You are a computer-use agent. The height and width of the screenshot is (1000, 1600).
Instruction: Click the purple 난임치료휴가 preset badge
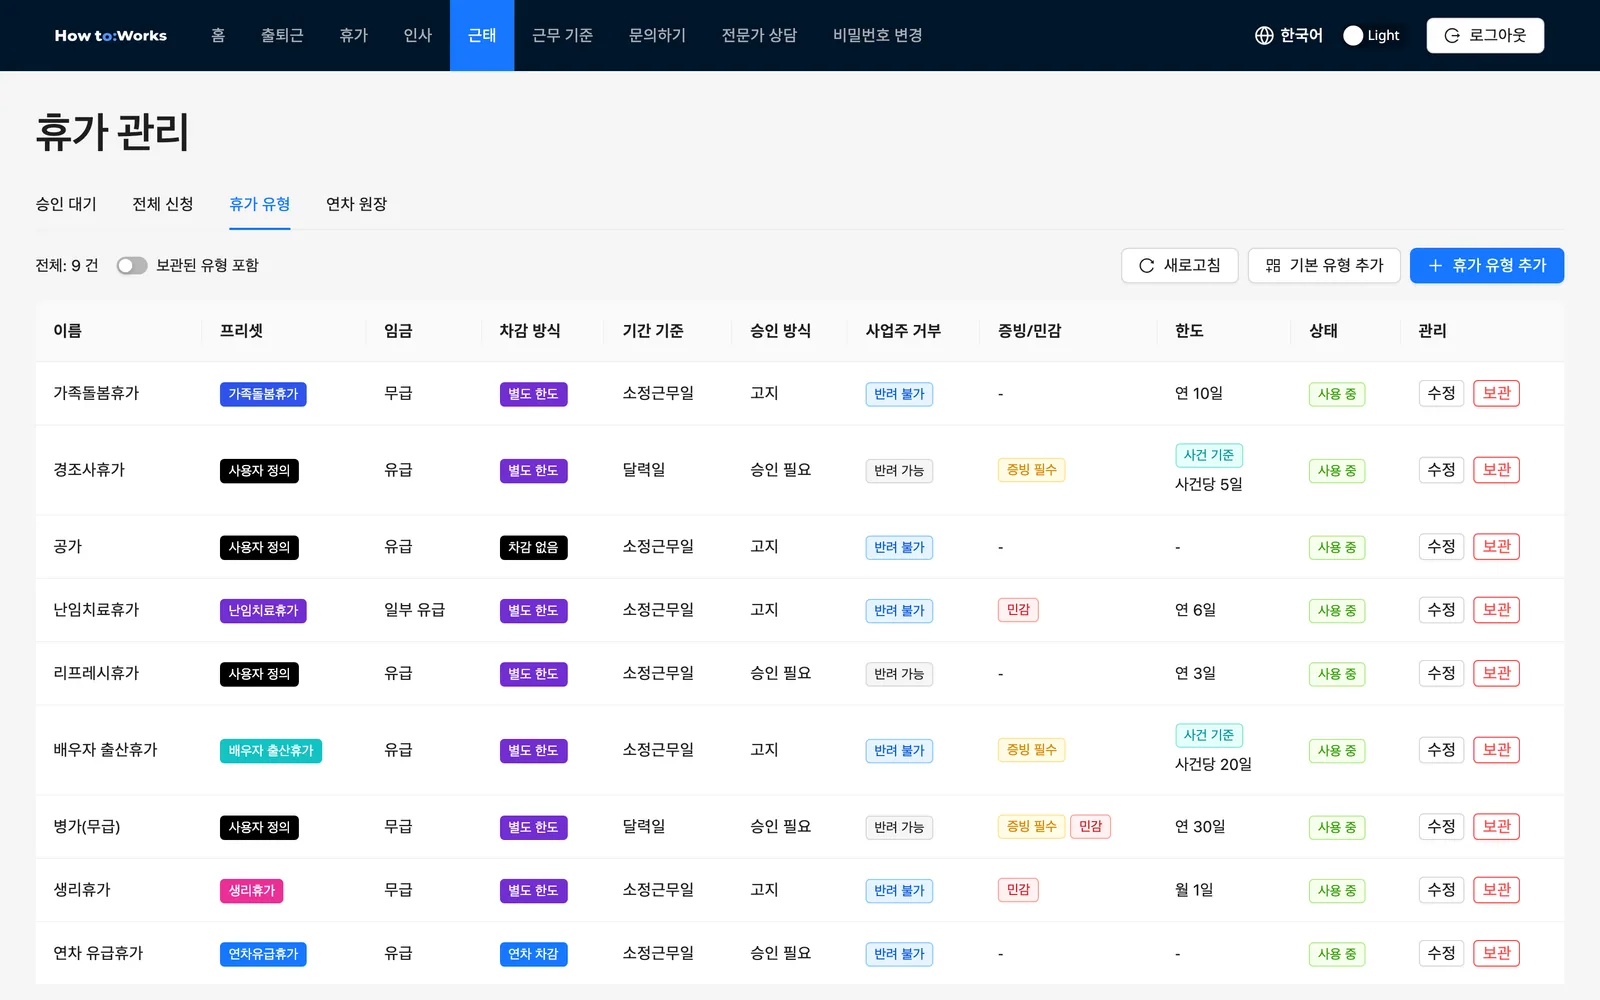(263, 610)
